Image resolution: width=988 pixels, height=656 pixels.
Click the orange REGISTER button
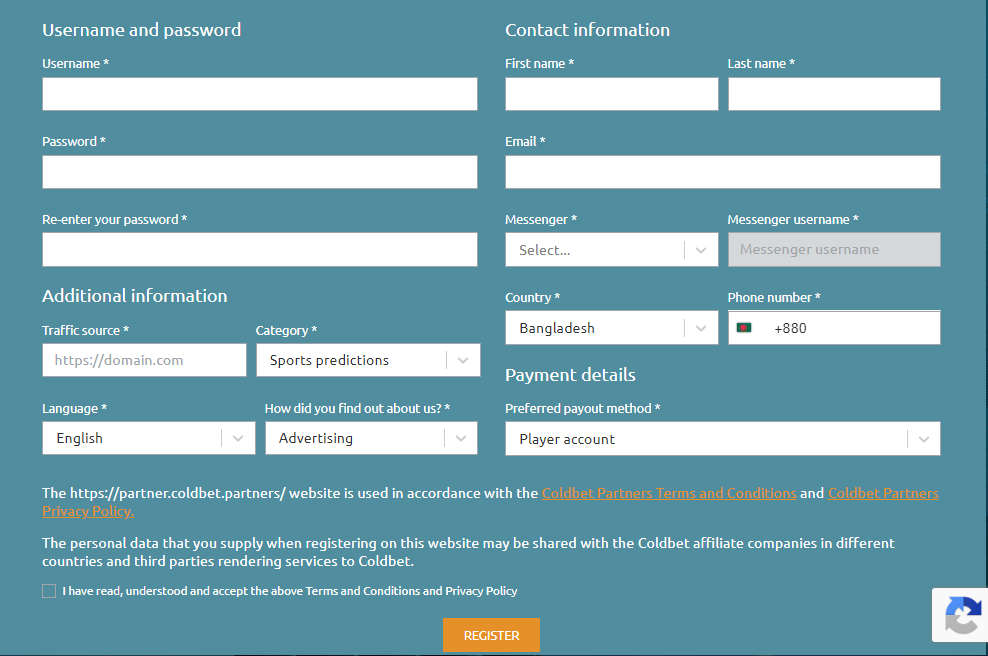point(491,635)
